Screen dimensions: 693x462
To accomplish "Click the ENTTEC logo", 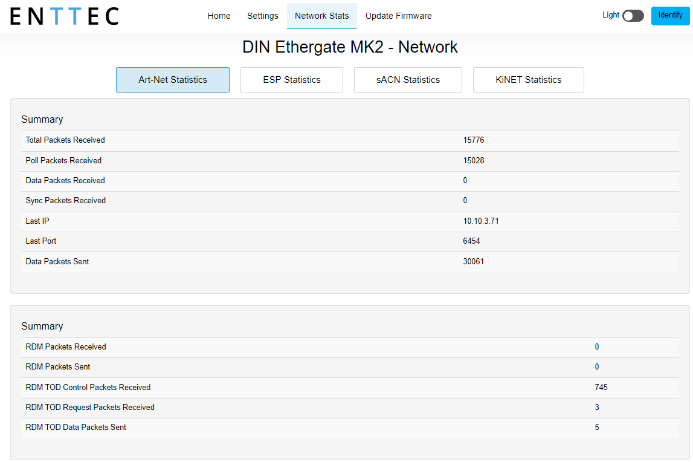I will click(x=65, y=16).
